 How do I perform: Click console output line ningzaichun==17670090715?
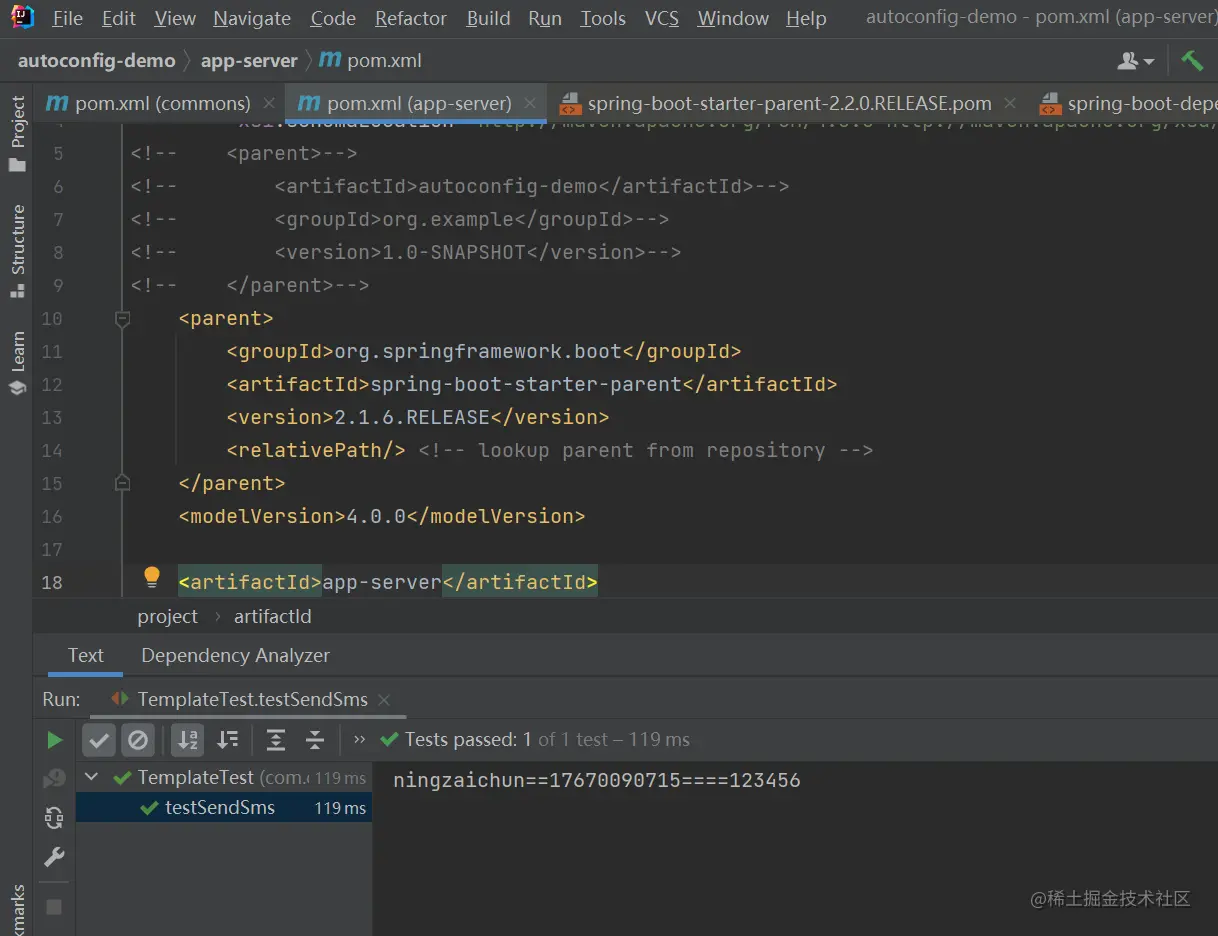pos(597,780)
